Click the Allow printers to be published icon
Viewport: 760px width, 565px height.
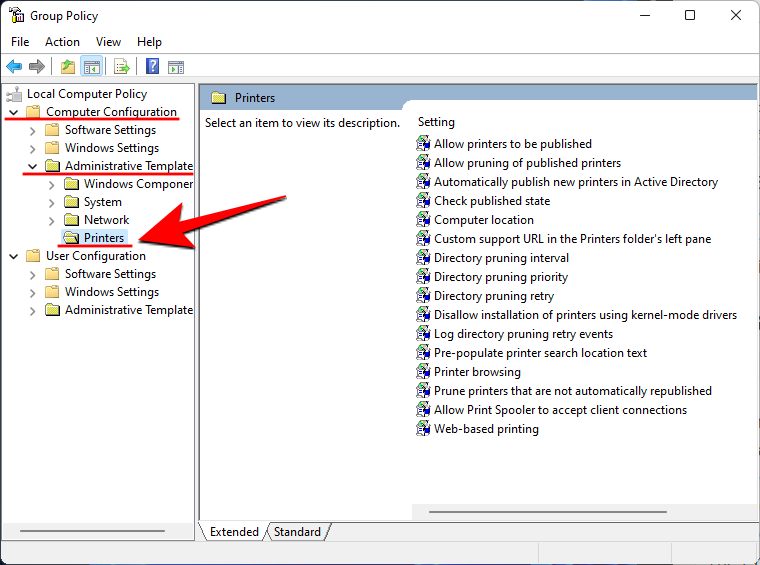point(423,143)
